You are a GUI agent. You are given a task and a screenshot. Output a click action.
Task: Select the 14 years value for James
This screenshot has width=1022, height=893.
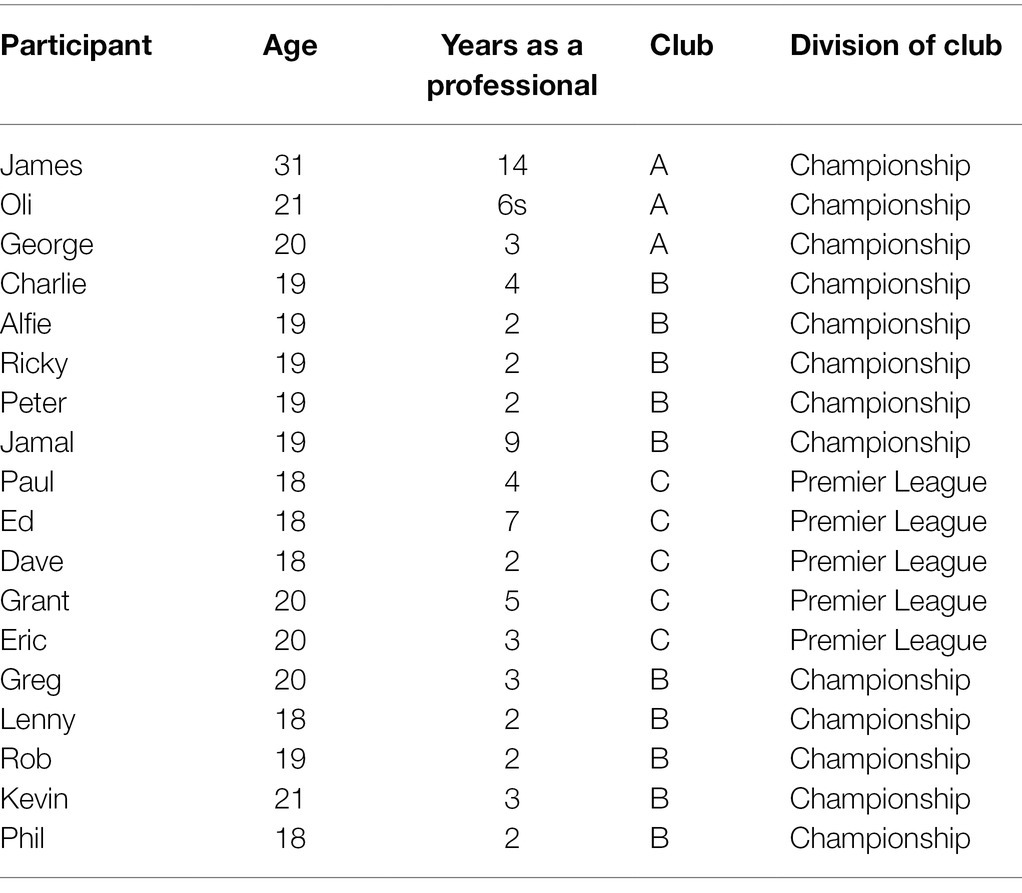tap(512, 165)
